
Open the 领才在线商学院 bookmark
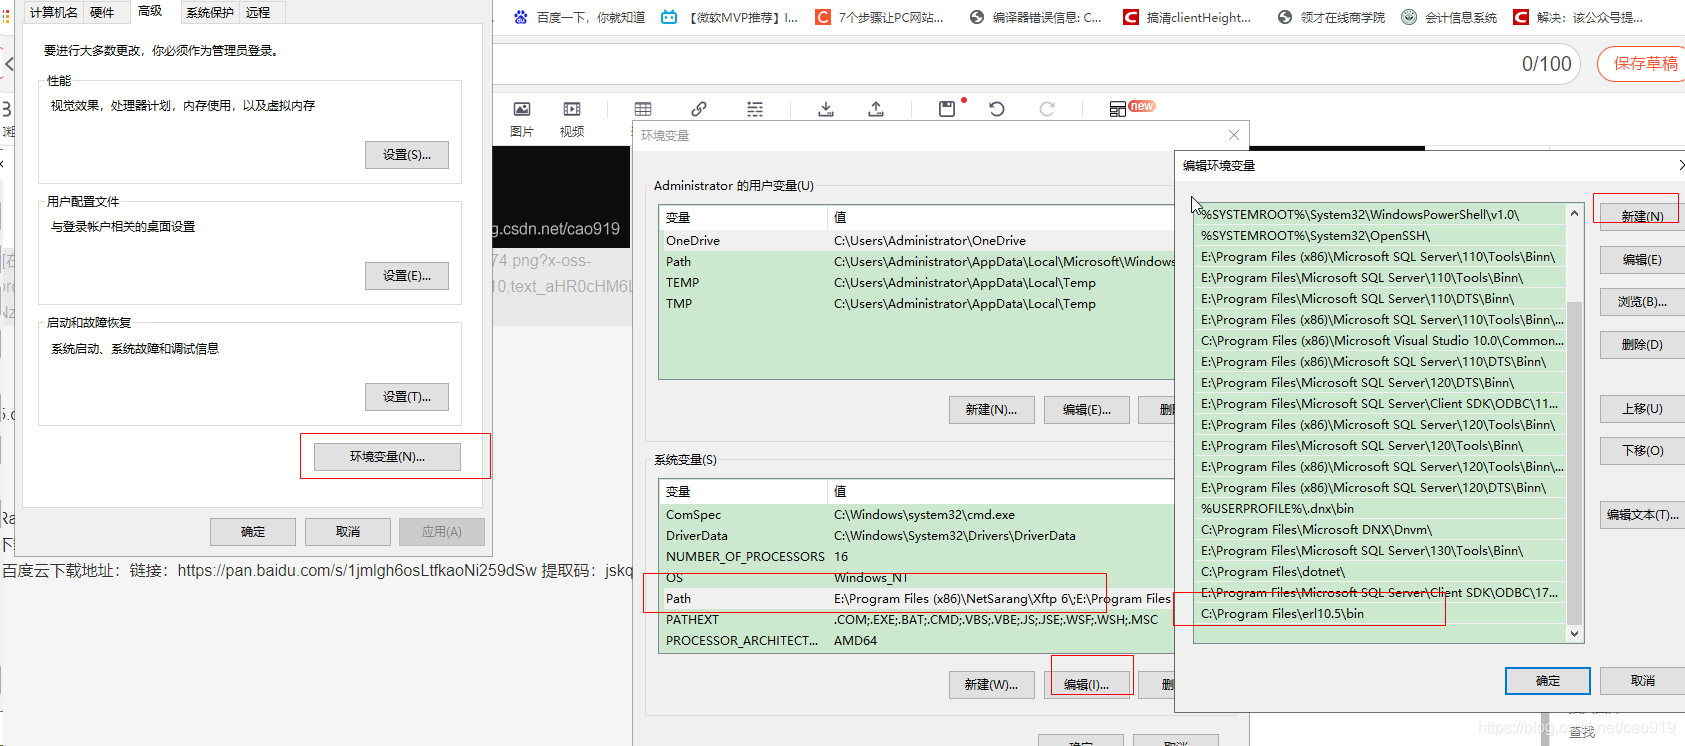click(x=1331, y=17)
